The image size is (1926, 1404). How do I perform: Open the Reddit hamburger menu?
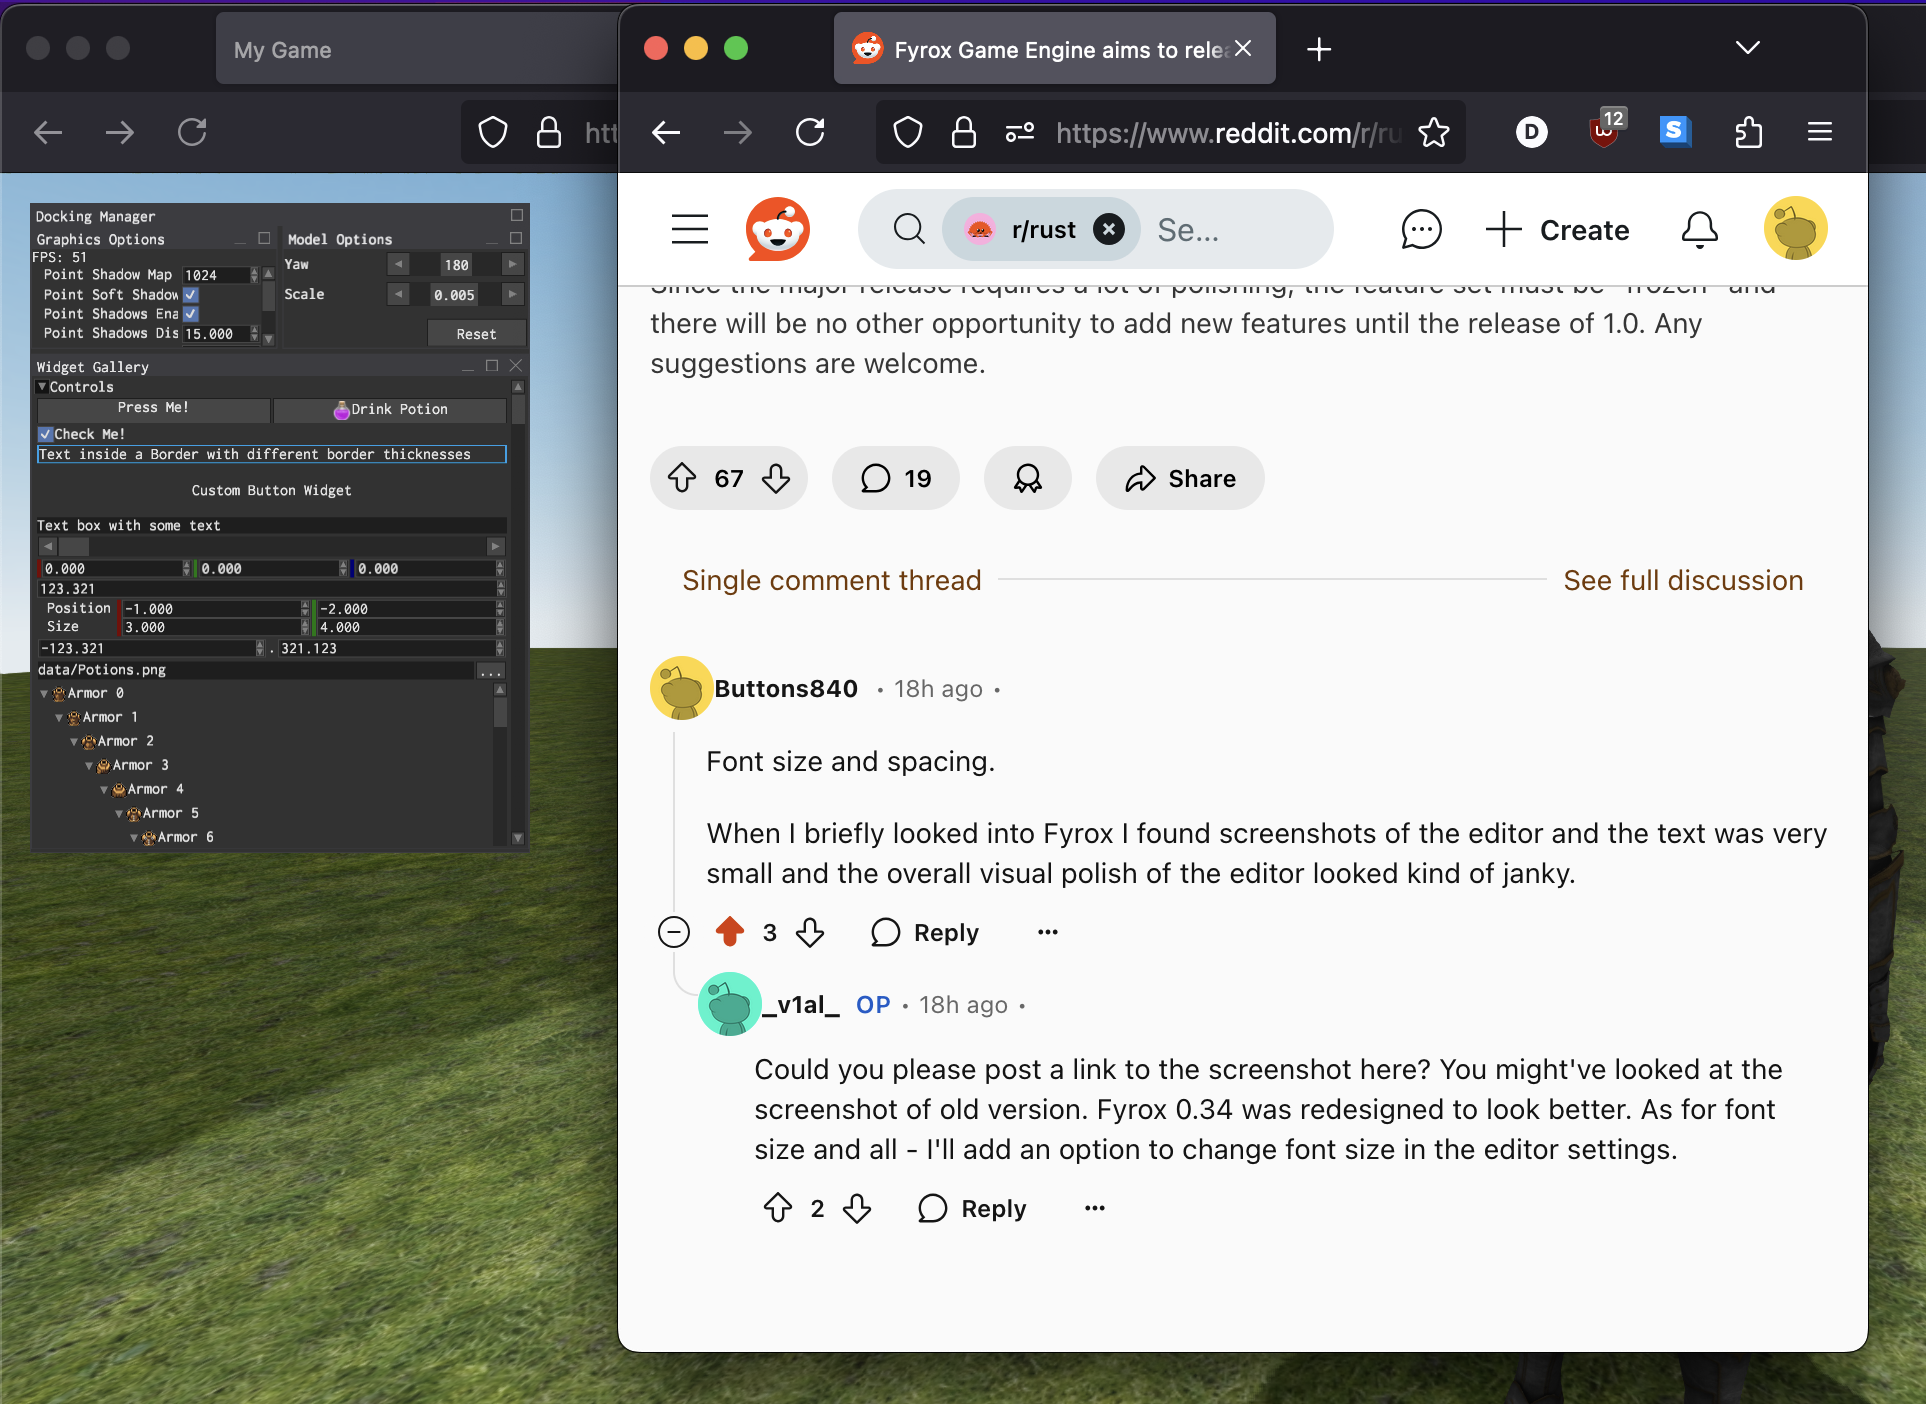[690, 229]
